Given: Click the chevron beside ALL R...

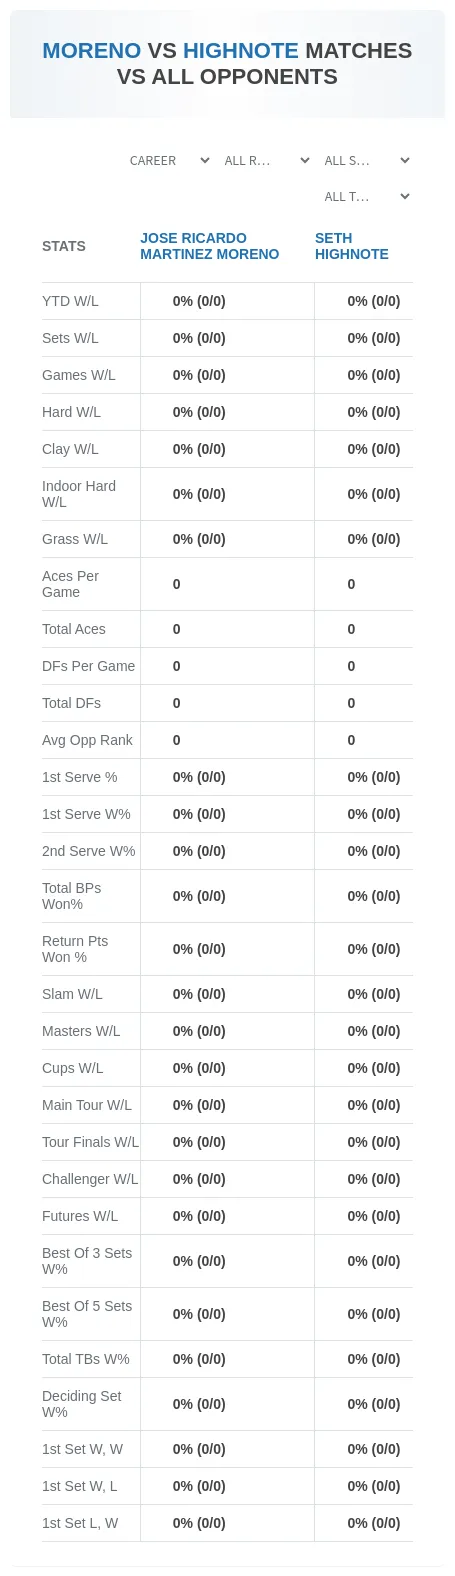Looking at the screenshot, I should click(305, 161).
